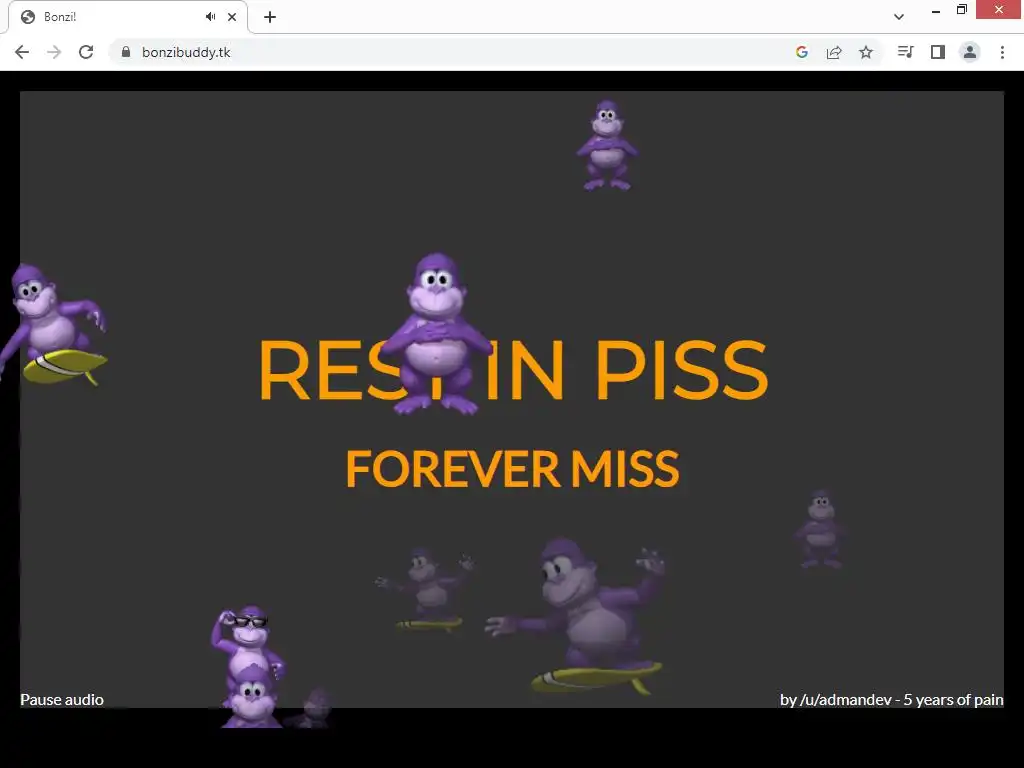View site info via the lock icon
This screenshot has height=768, width=1024.
pos(126,52)
